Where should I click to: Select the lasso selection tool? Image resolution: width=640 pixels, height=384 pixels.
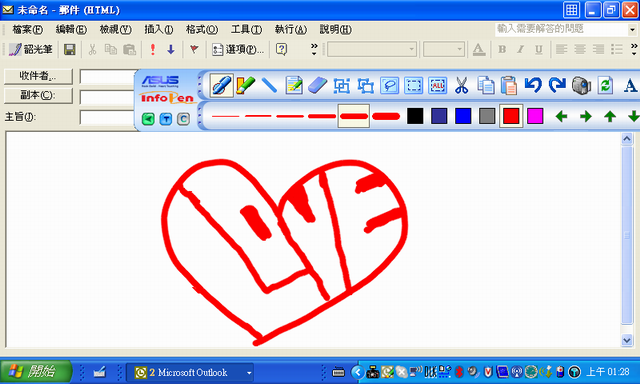390,86
